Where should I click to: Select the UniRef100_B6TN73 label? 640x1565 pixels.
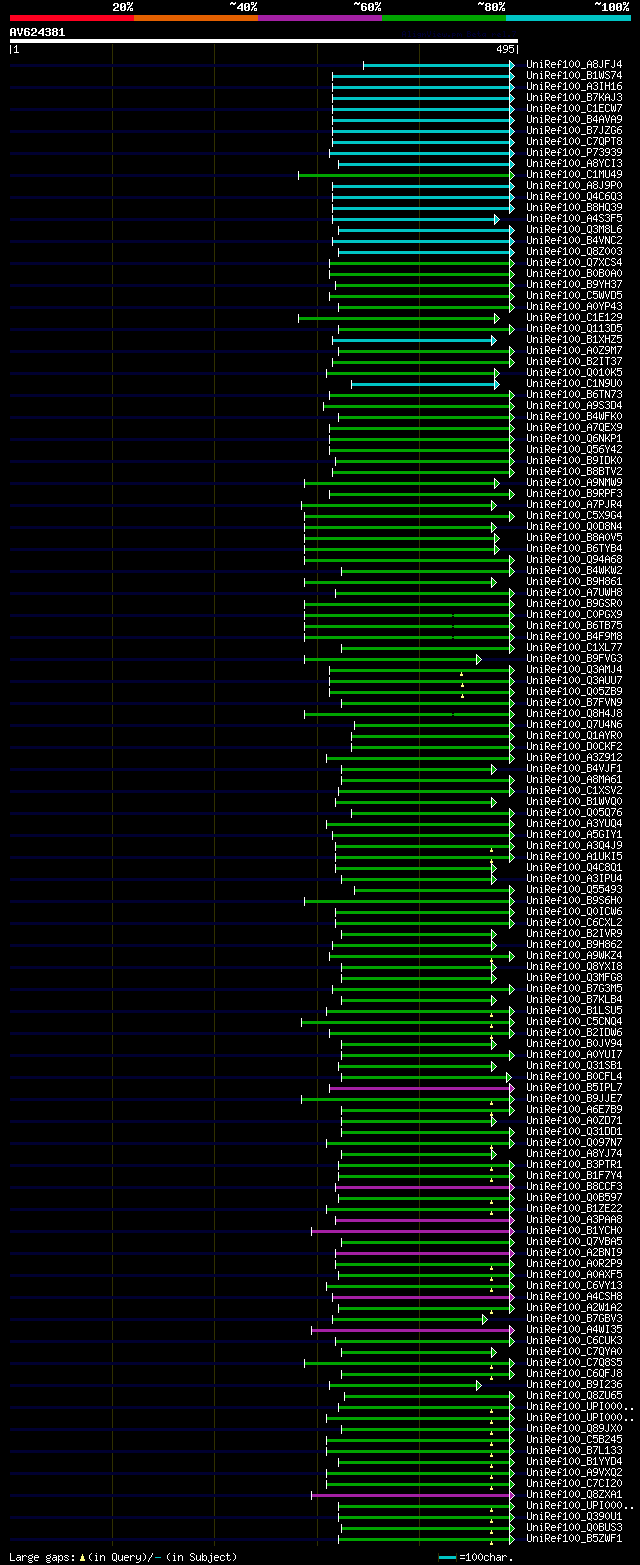(574, 394)
